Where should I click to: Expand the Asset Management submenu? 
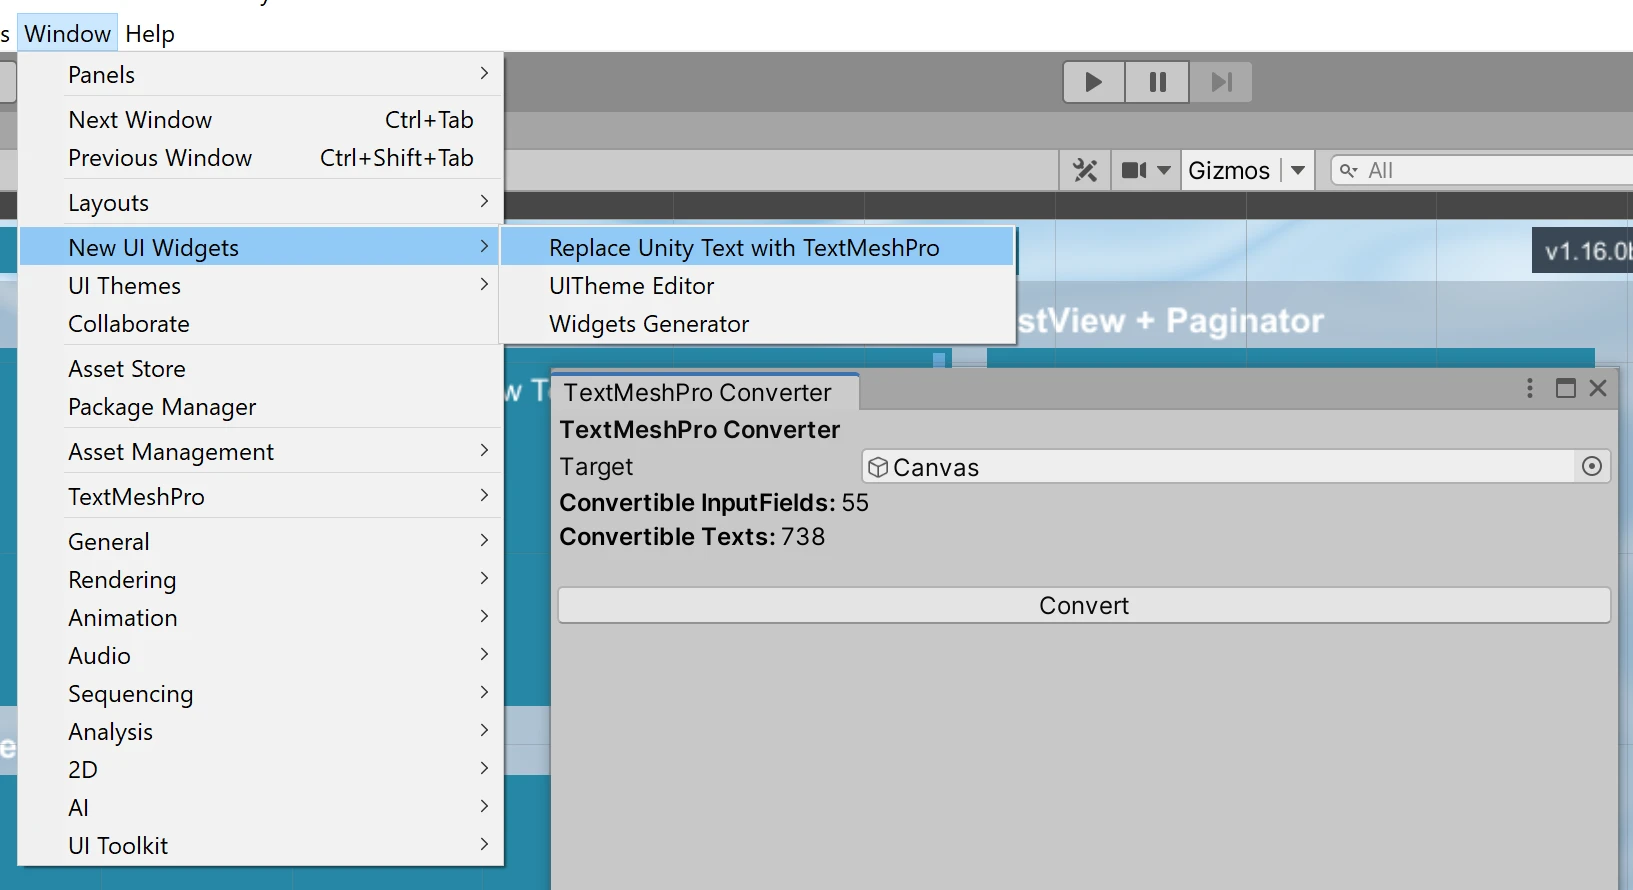coord(261,452)
